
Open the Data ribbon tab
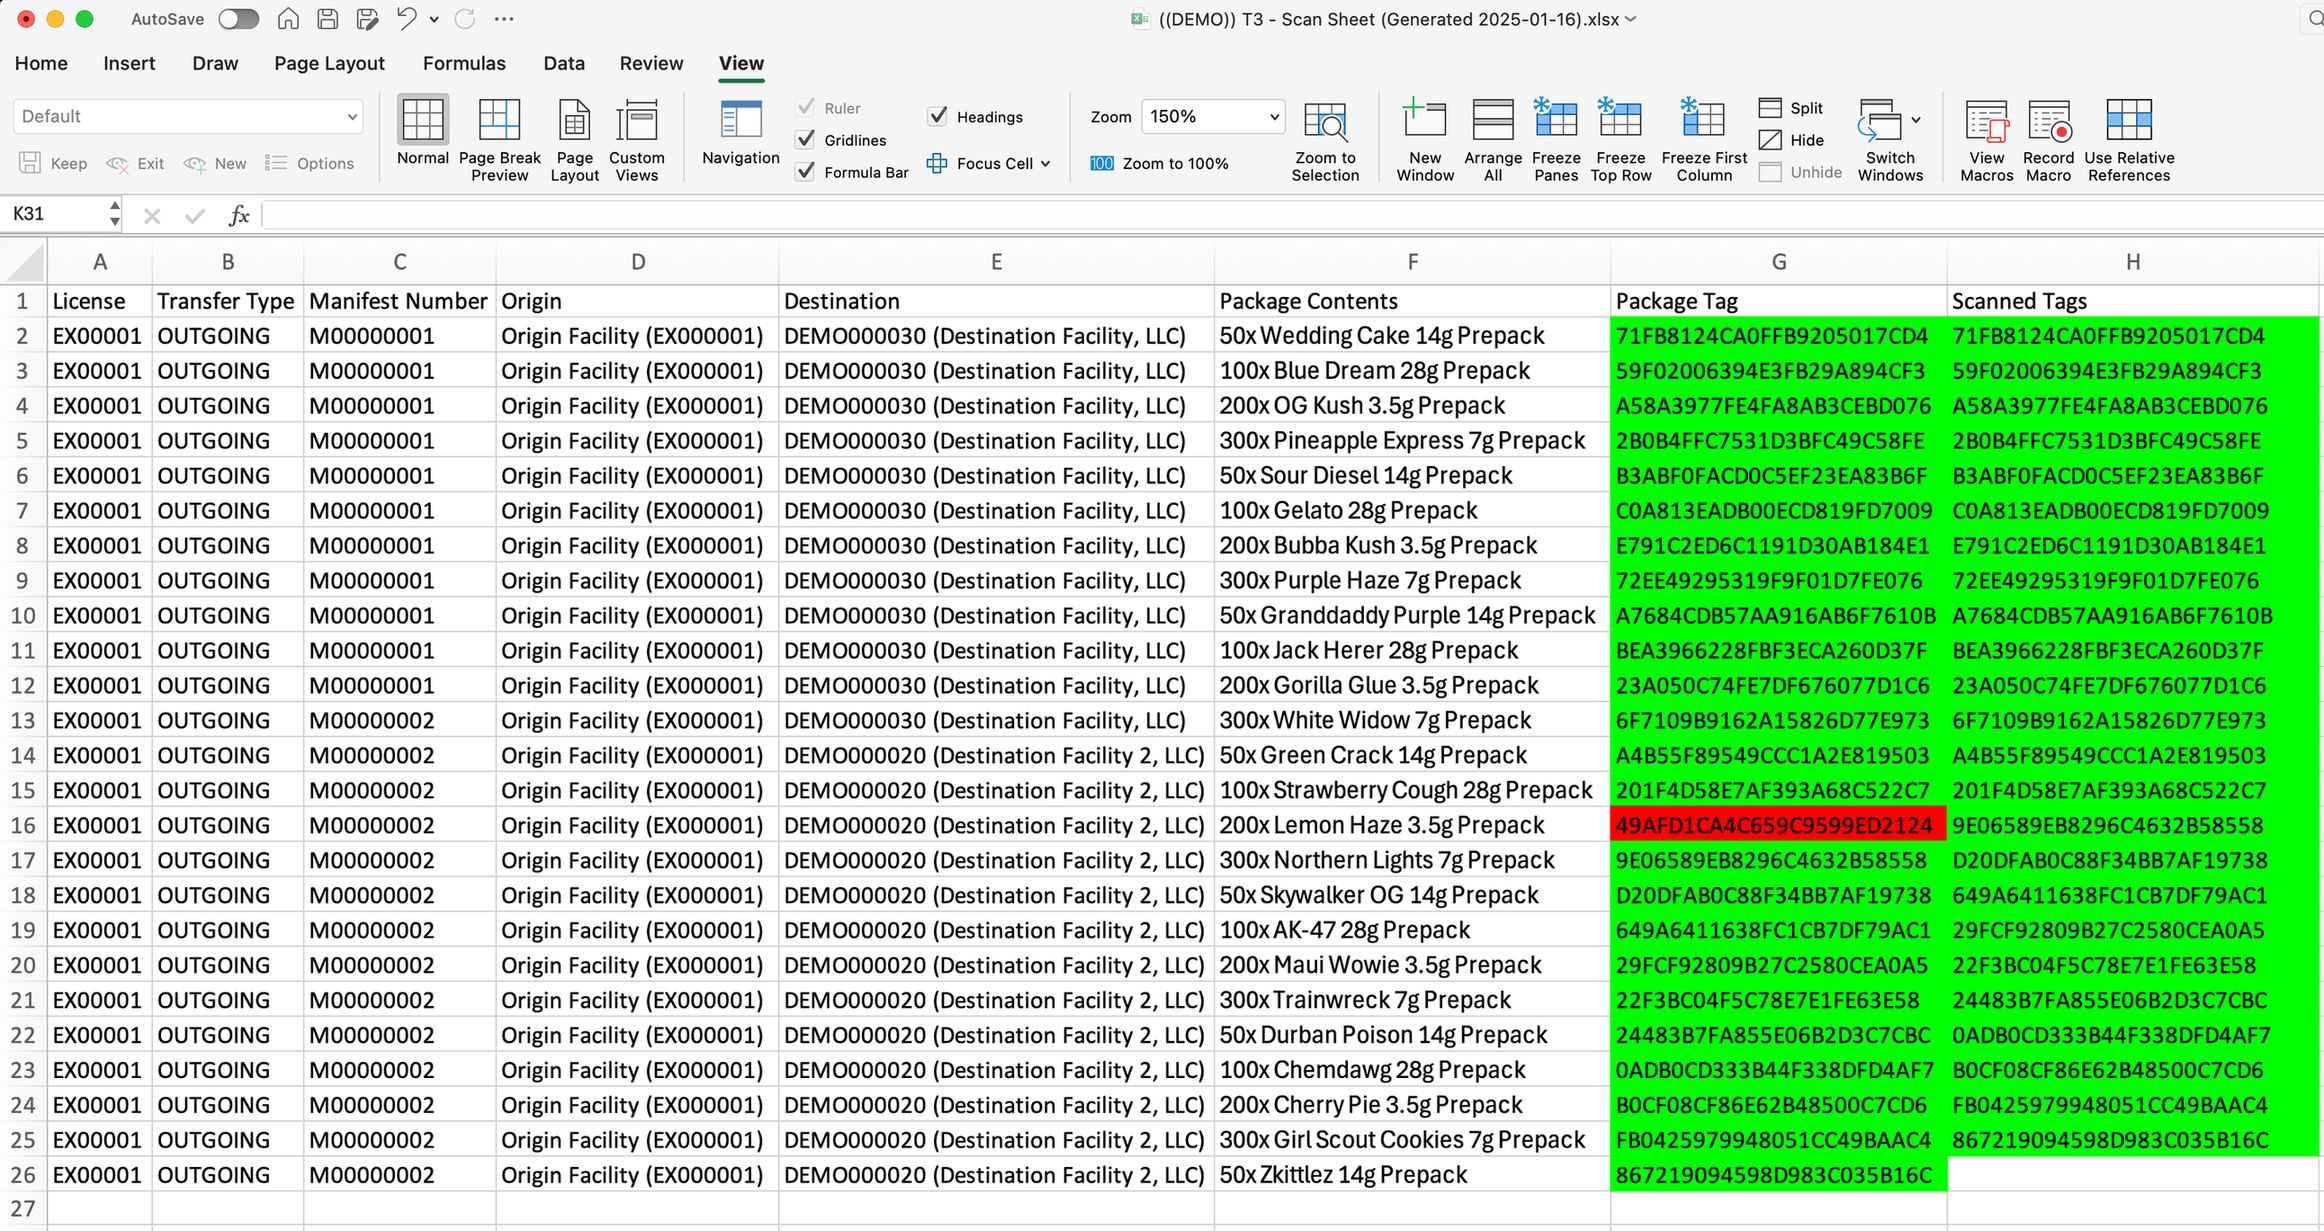564,63
